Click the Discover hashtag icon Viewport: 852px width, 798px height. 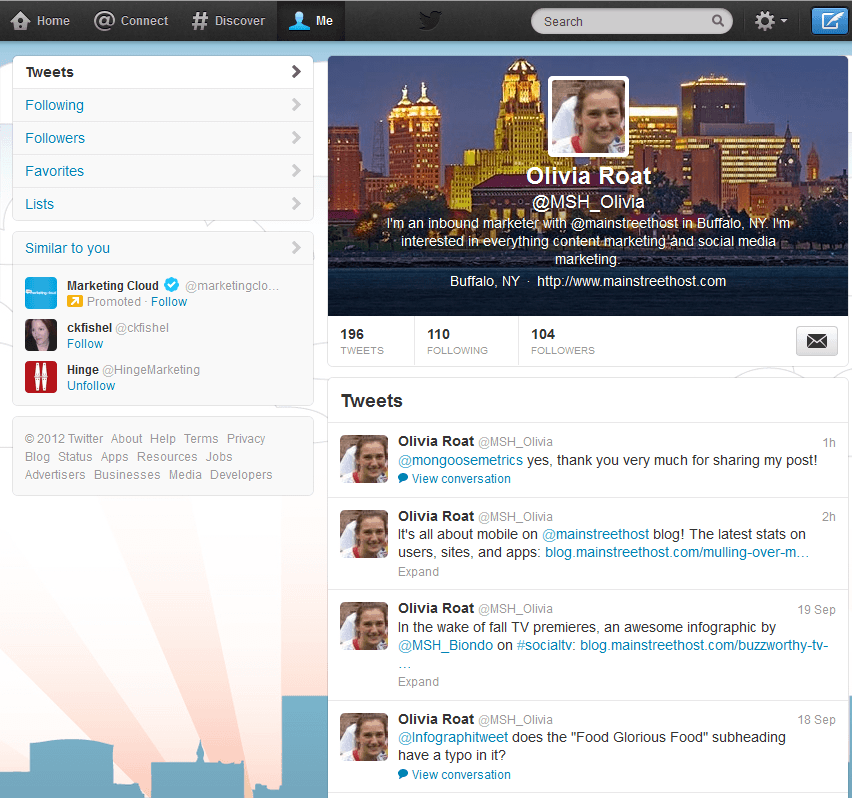click(x=200, y=21)
